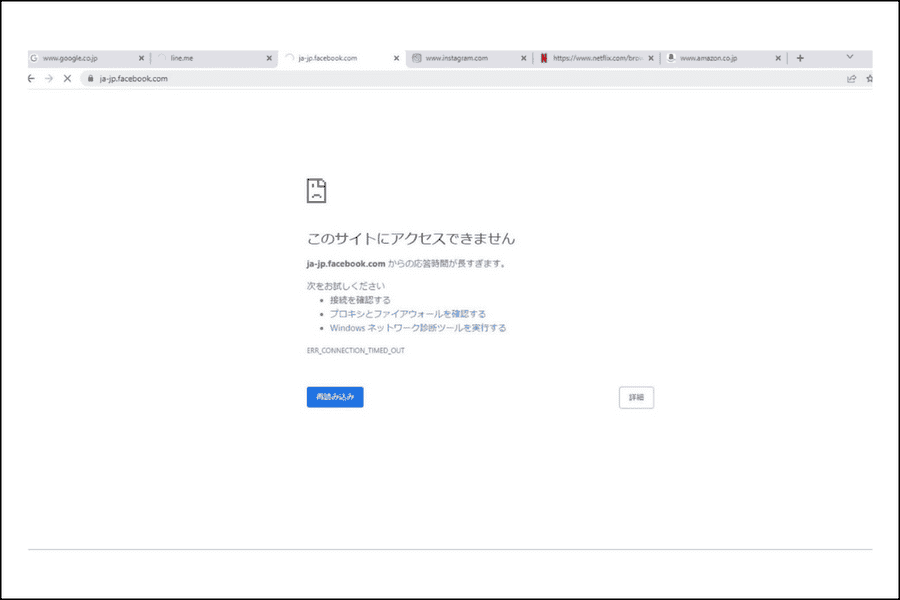Stop loading with the X button

[x=67, y=79]
